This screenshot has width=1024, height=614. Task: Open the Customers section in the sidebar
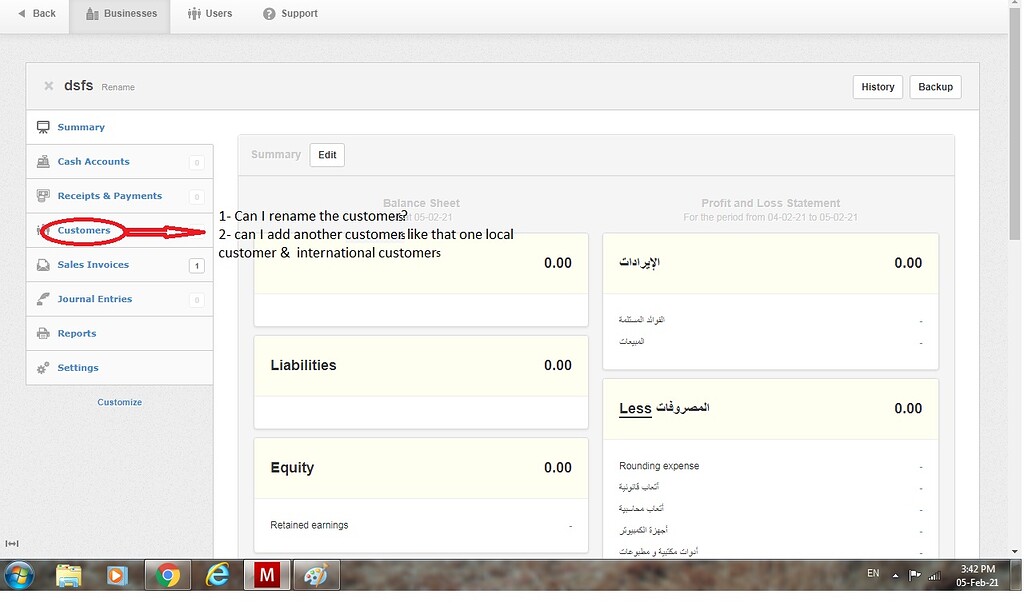coord(82,230)
